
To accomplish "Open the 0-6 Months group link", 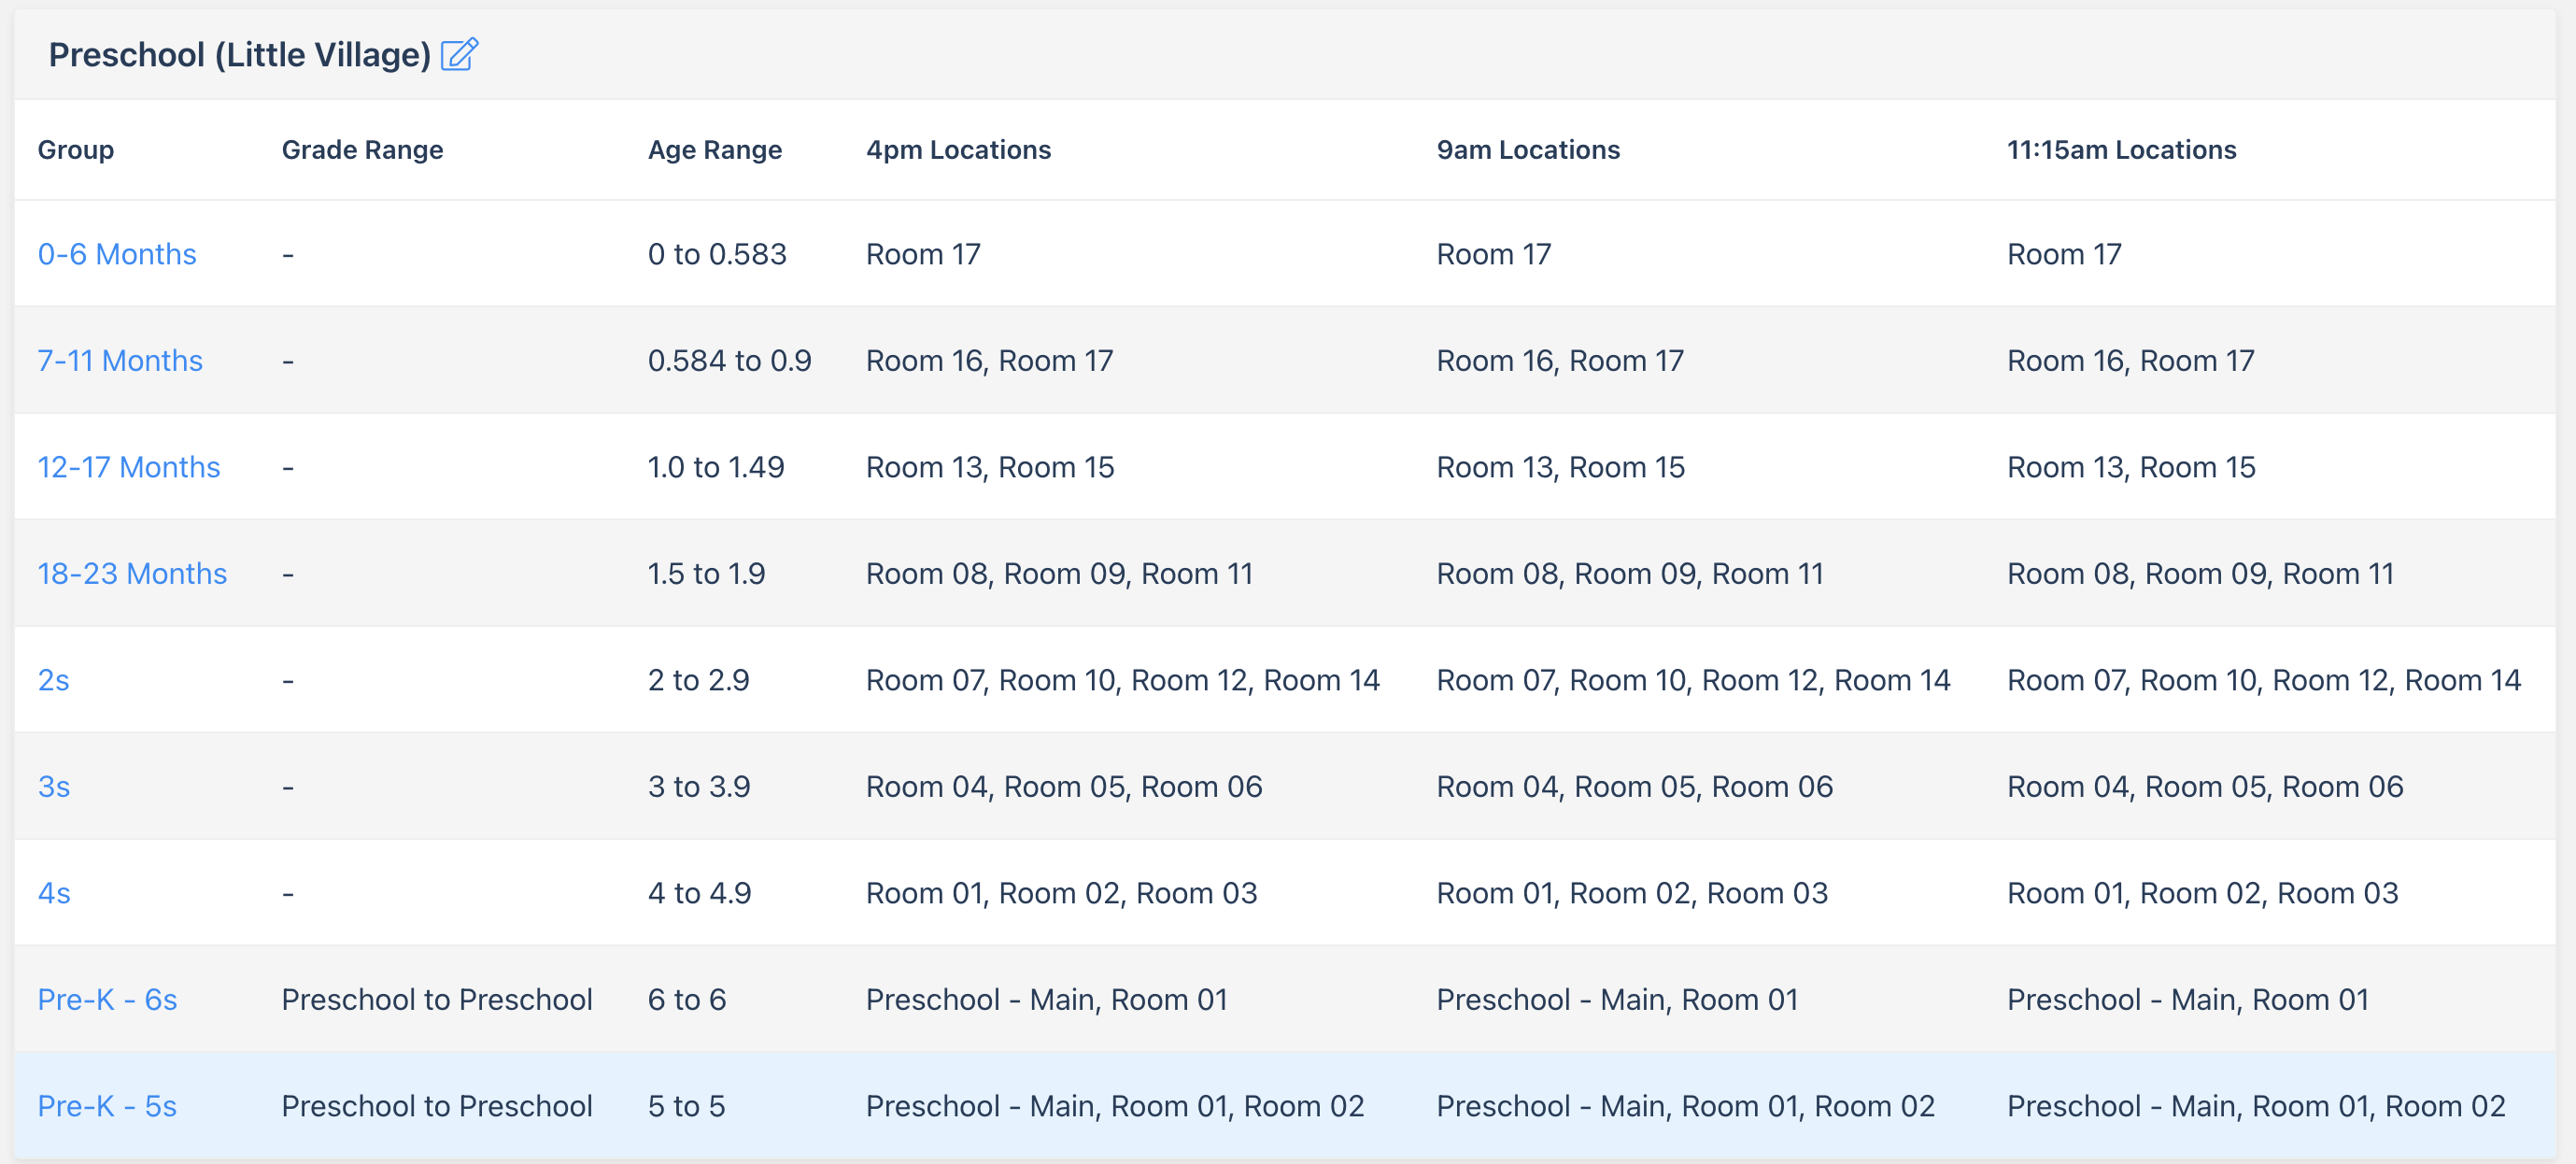I will pos(117,254).
